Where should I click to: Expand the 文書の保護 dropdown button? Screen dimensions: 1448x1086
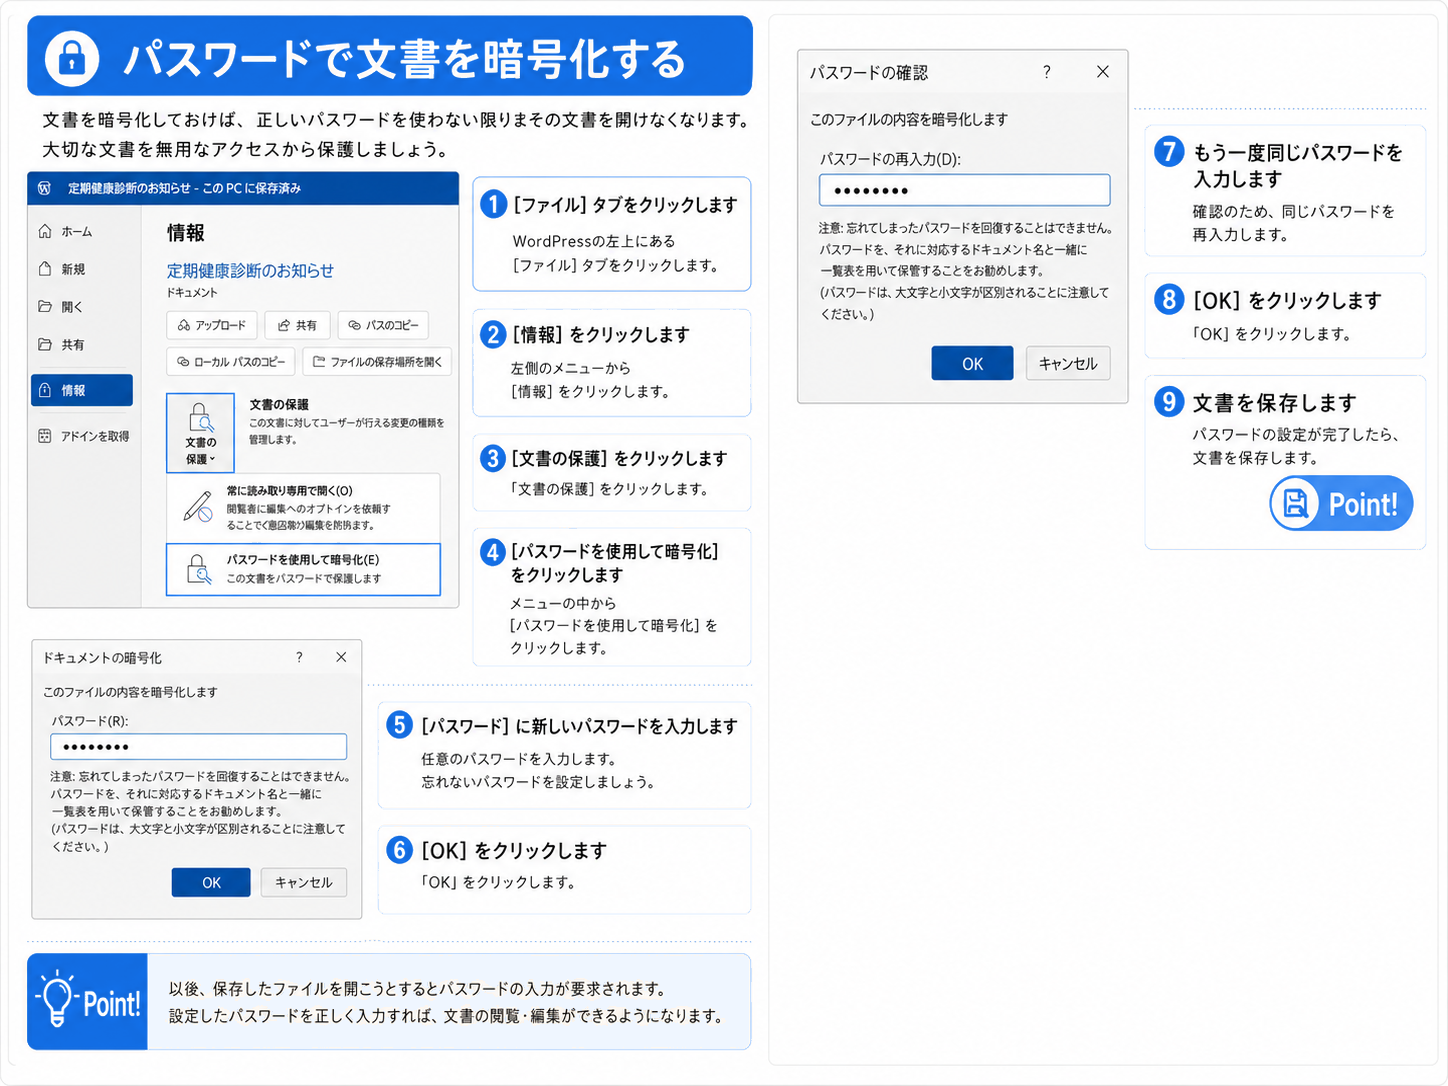tap(200, 432)
